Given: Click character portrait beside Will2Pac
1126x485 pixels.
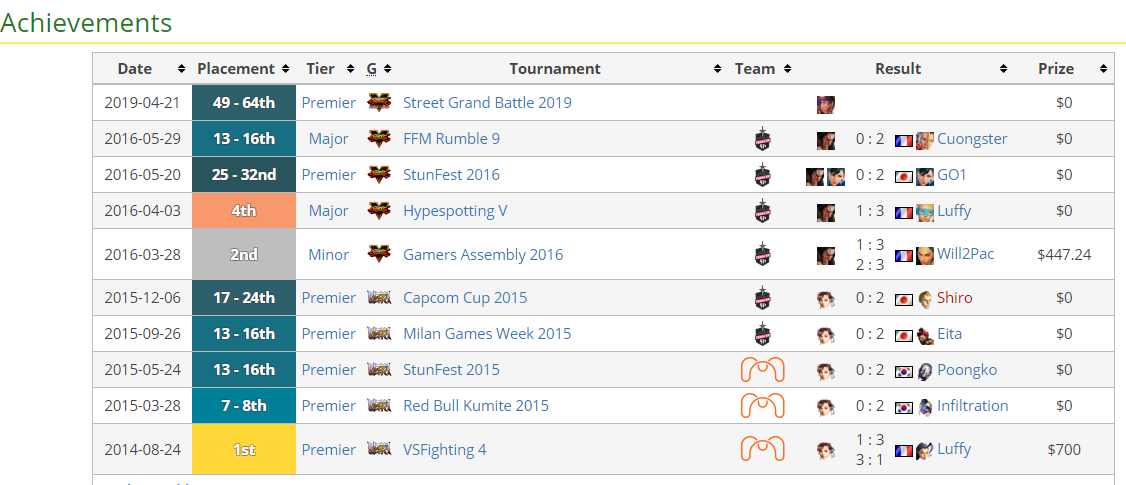Looking at the screenshot, I should (x=925, y=255).
